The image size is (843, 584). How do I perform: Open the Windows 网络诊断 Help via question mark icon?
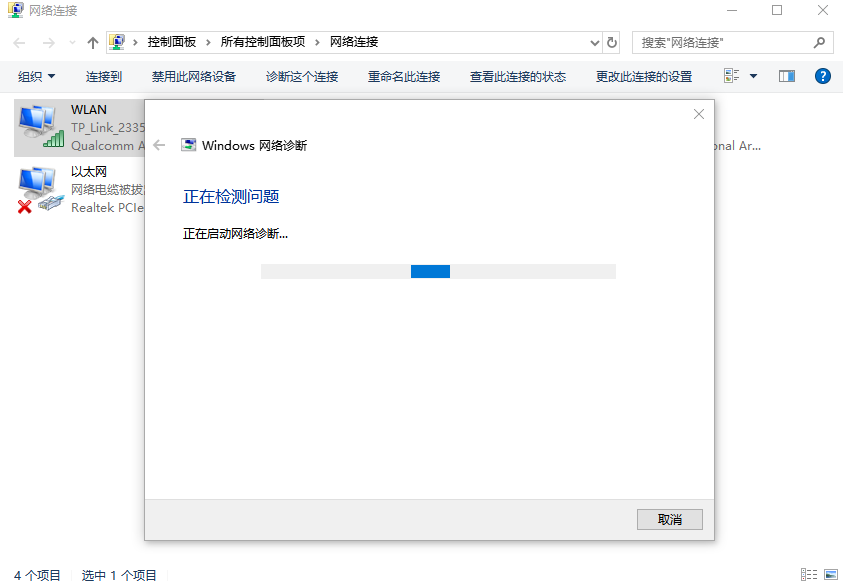pos(822,75)
